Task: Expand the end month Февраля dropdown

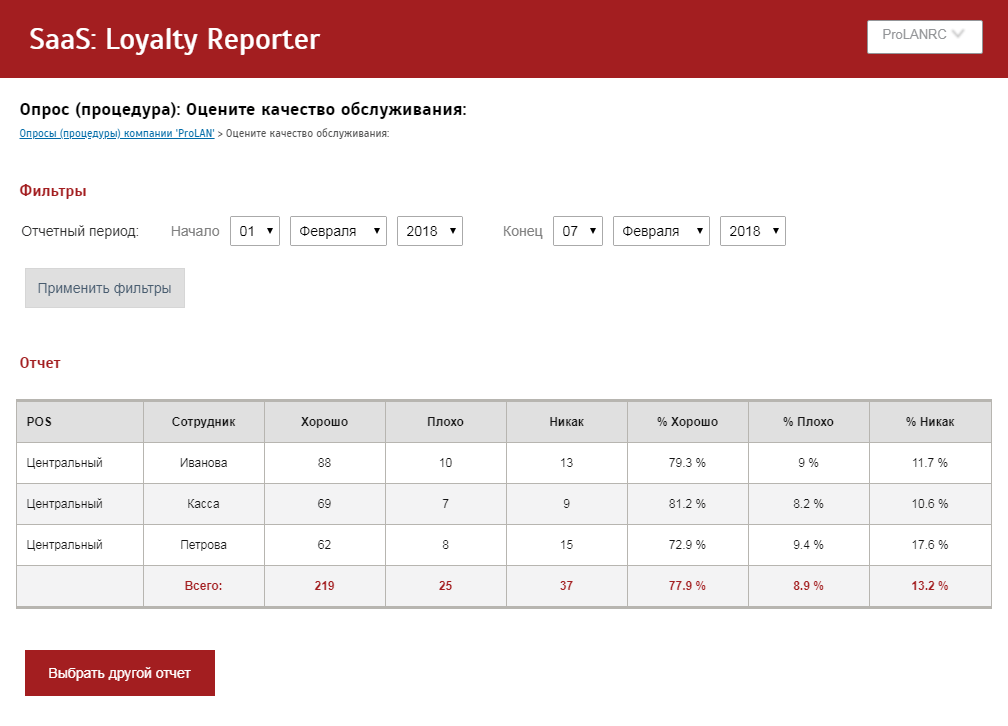Action: (x=661, y=231)
